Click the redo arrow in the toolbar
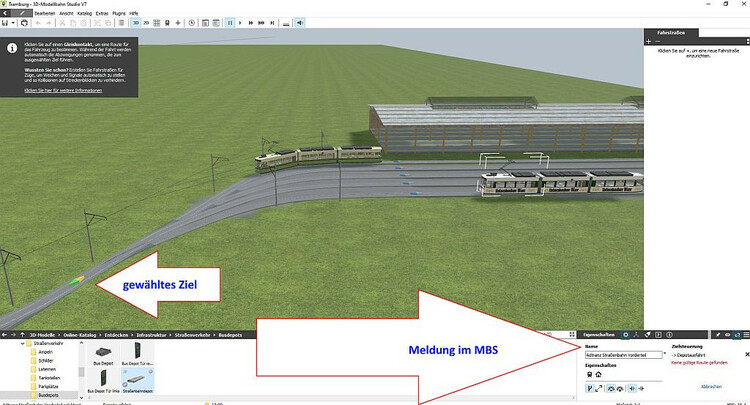750x405 pixels. tap(48, 23)
